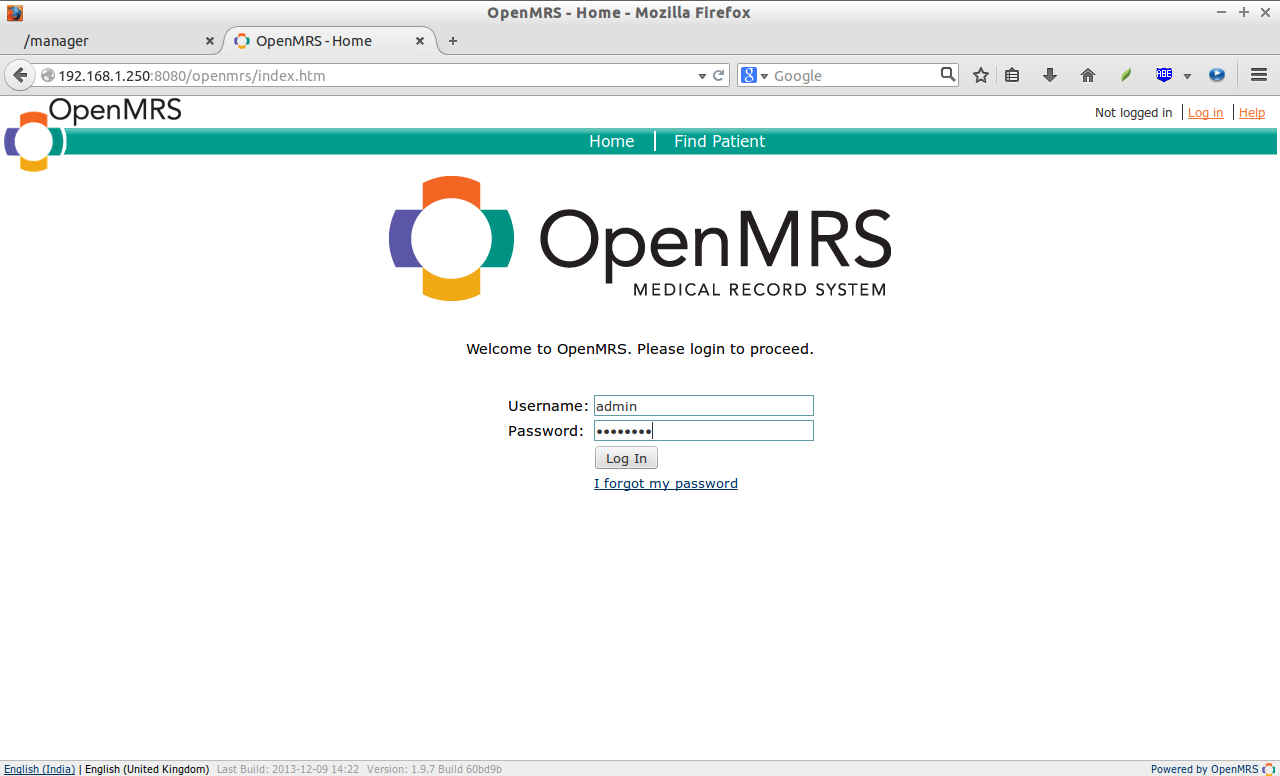This screenshot has height=776, width=1280.
Task: Click the small OpenMRS icon in footer
Action: 1268,769
